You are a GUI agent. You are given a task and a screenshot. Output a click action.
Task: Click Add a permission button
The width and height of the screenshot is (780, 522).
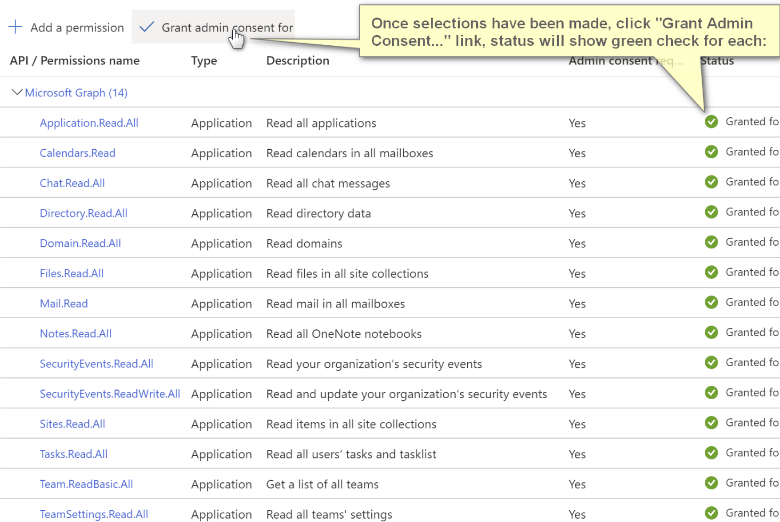66,27
